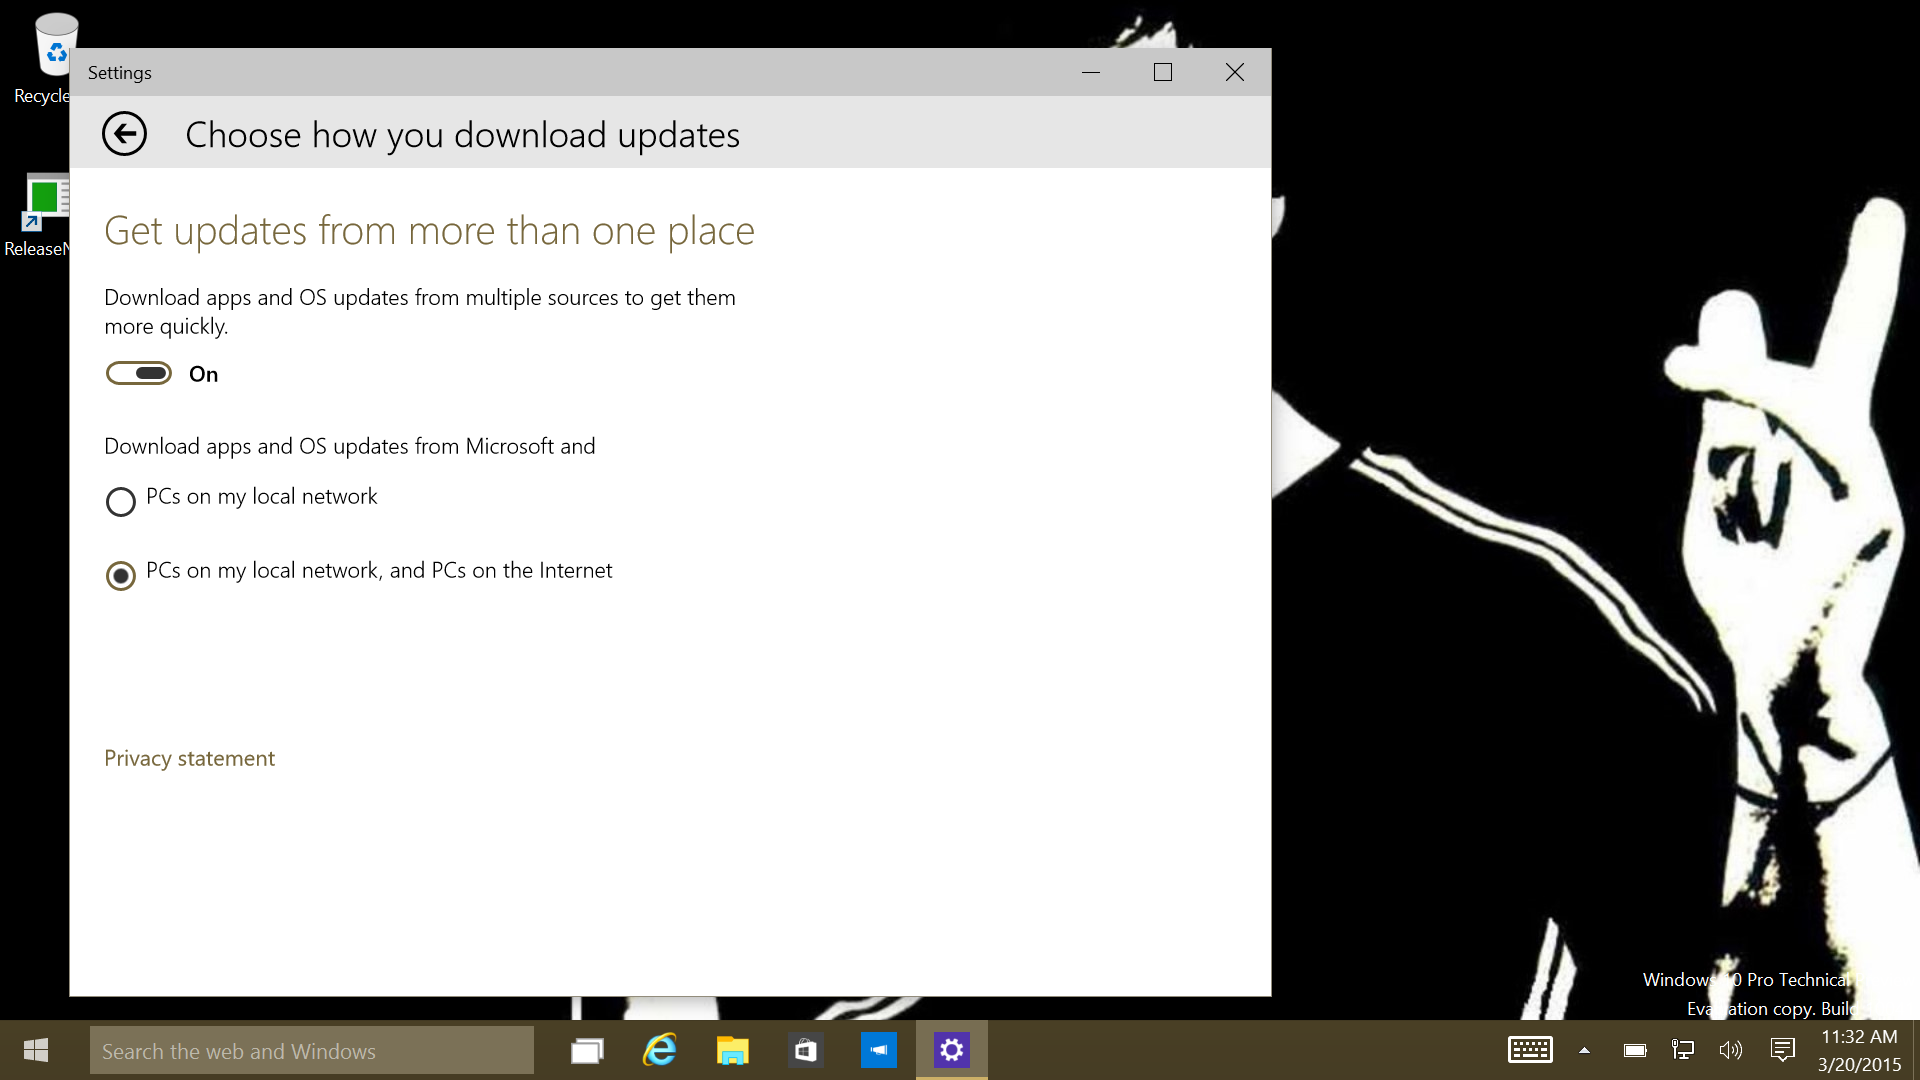Screen dimensions: 1920x1080
Task: Open the volume control icon
Action: click(x=1731, y=1050)
